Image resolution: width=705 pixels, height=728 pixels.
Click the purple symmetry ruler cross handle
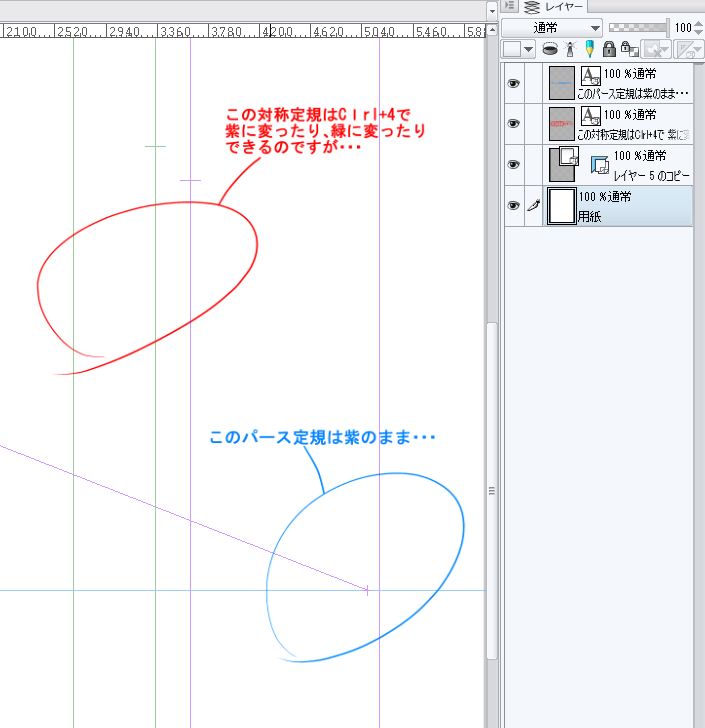point(190,180)
